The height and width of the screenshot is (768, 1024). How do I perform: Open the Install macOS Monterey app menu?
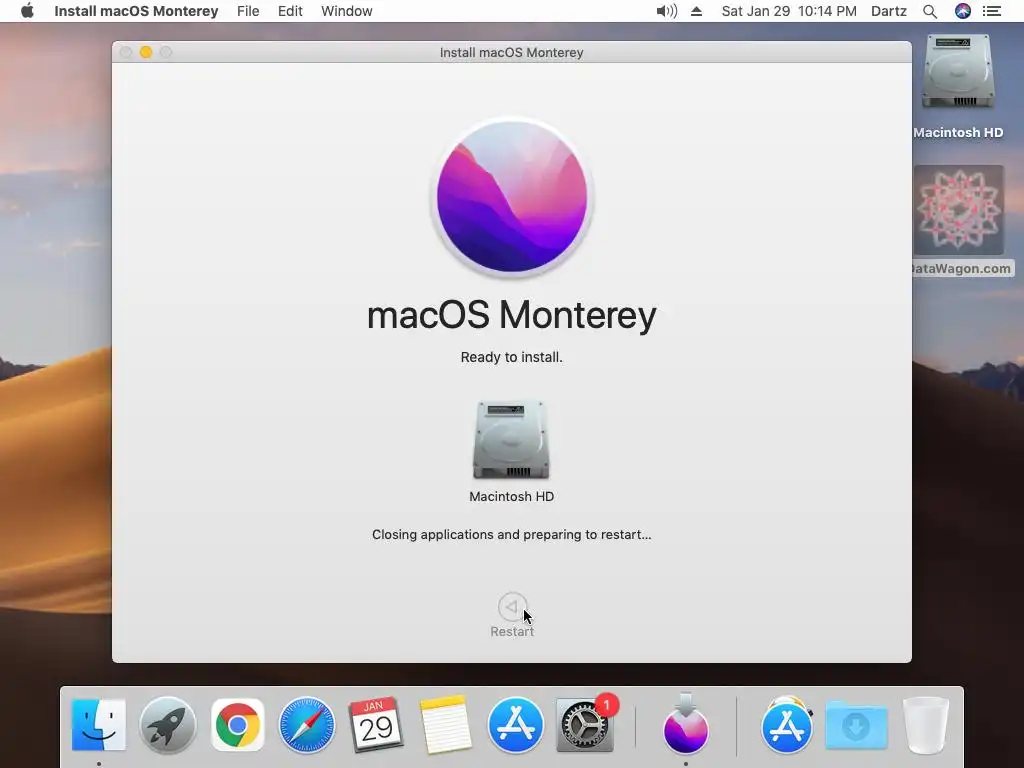pos(136,11)
